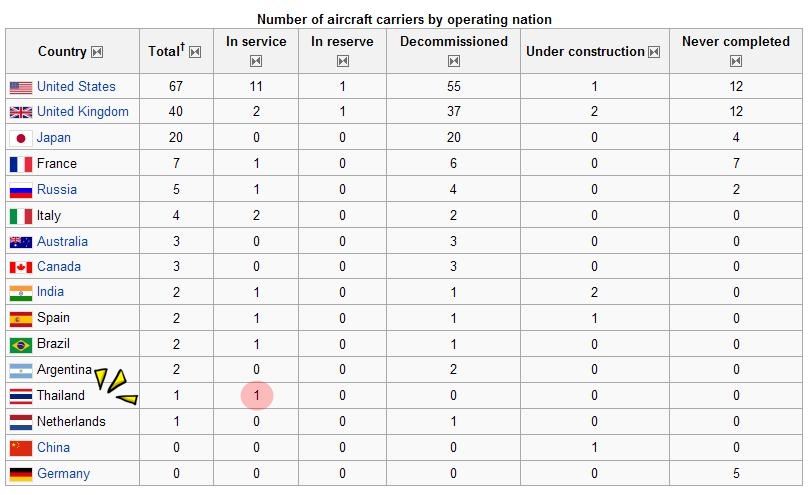Click the Germany flag icon
809x495 pixels.
[21, 474]
